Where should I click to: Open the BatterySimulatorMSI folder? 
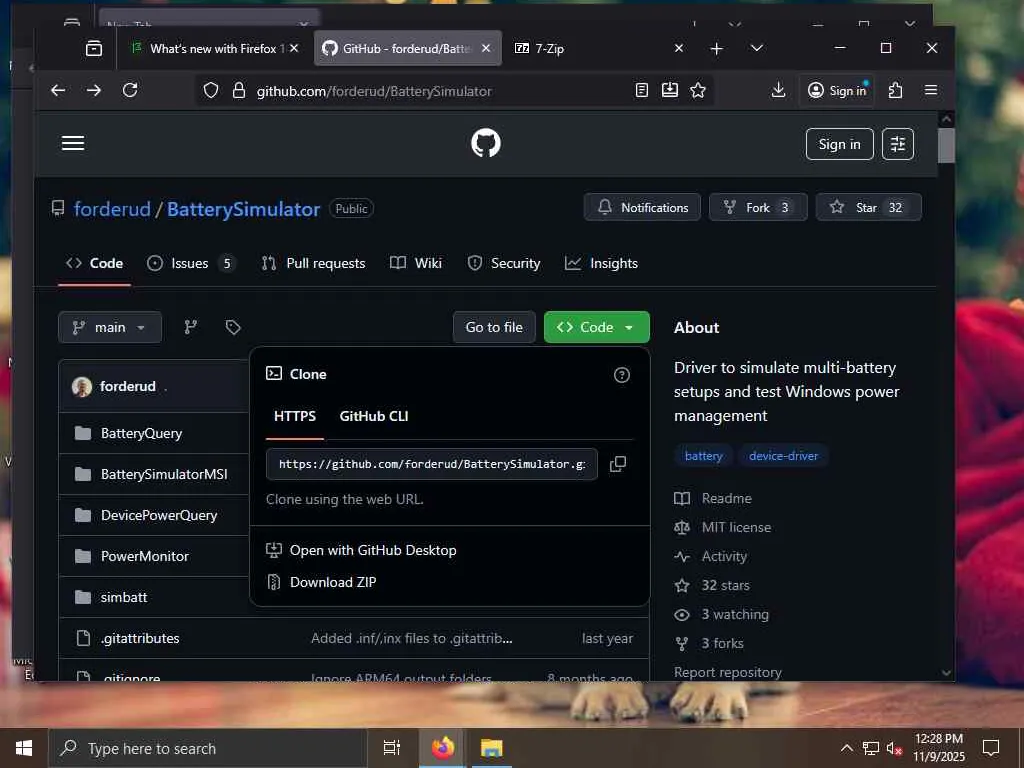click(164, 474)
